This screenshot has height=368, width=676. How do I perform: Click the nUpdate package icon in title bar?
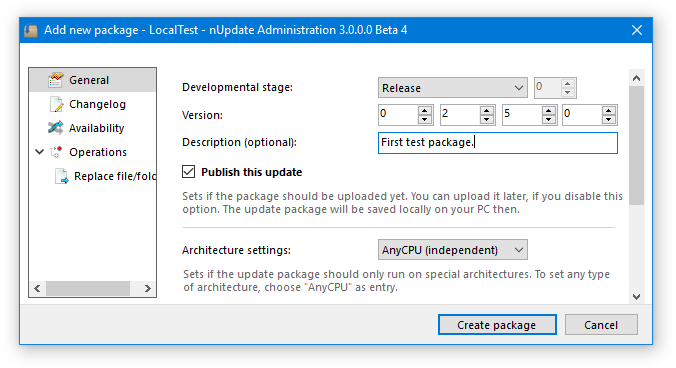coord(31,30)
